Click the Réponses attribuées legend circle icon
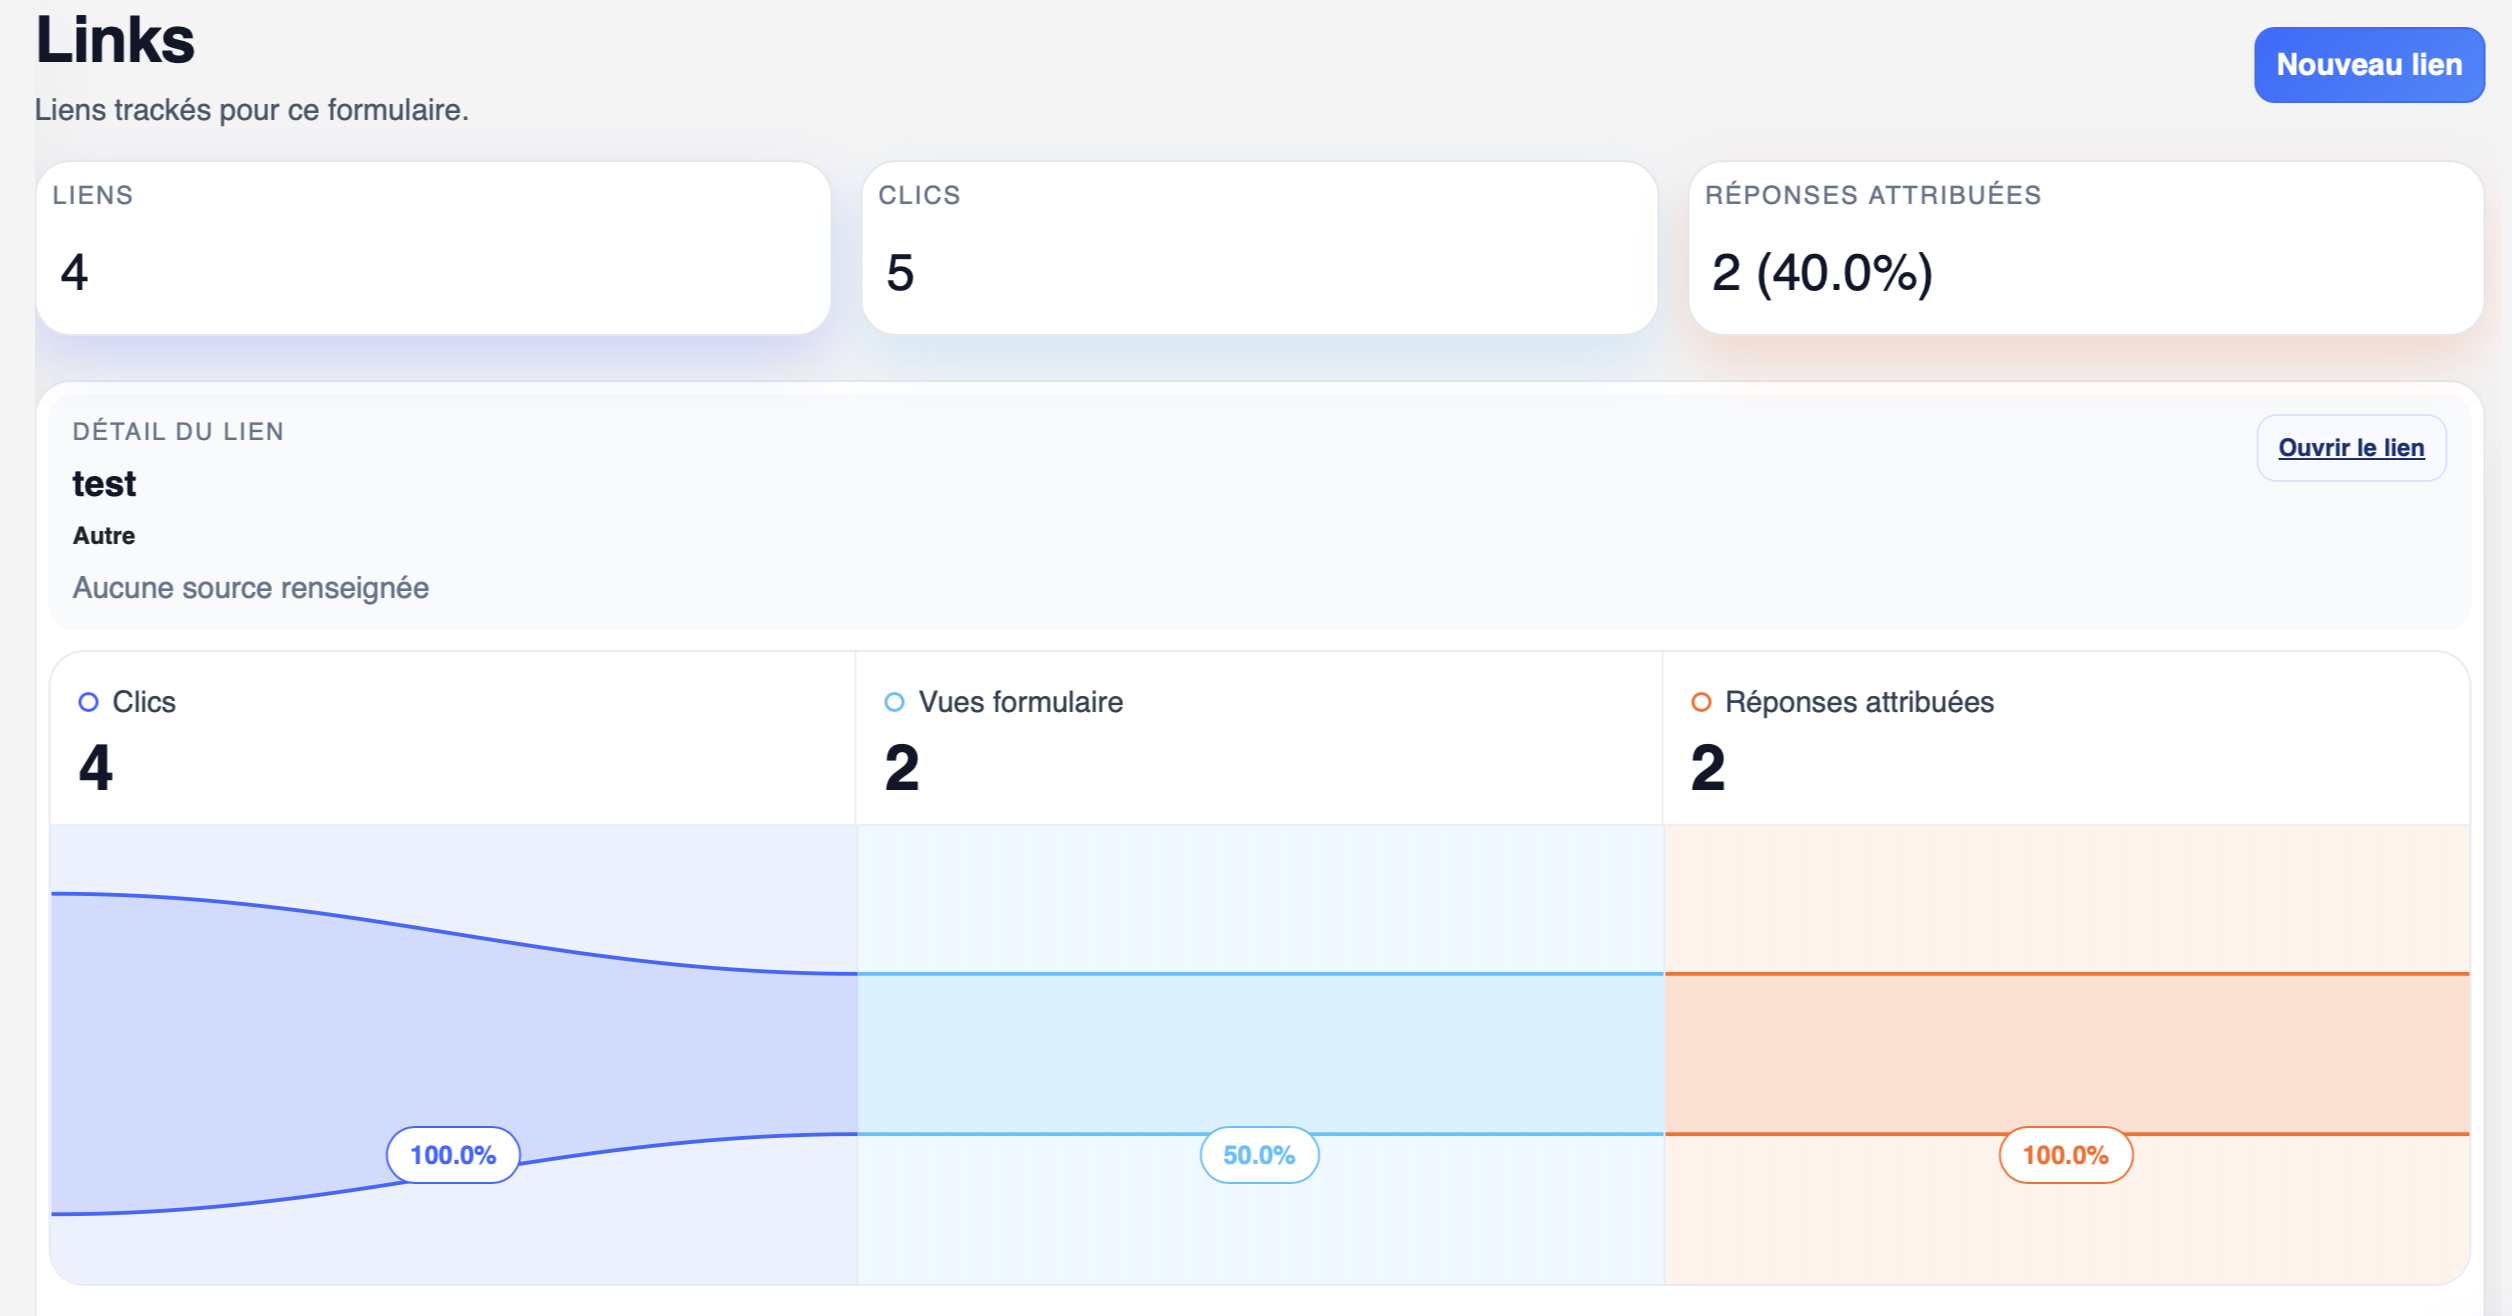Screen dimensions: 2512x1316 click(1703, 702)
